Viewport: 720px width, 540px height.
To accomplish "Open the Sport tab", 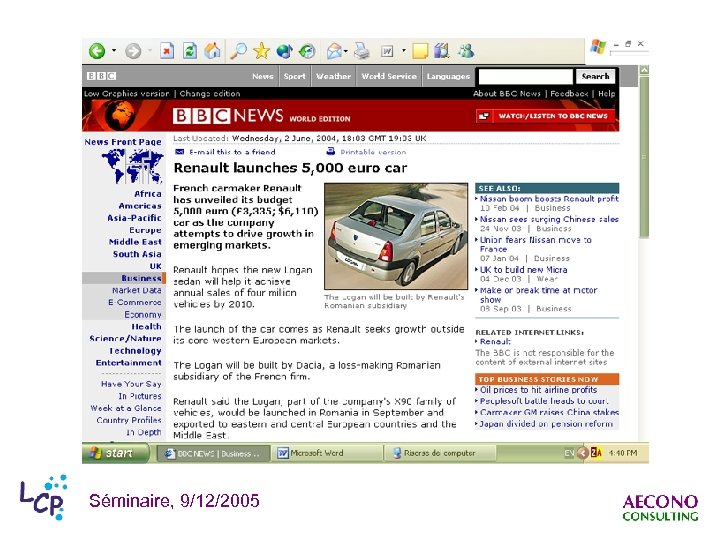I will click(x=294, y=76).
